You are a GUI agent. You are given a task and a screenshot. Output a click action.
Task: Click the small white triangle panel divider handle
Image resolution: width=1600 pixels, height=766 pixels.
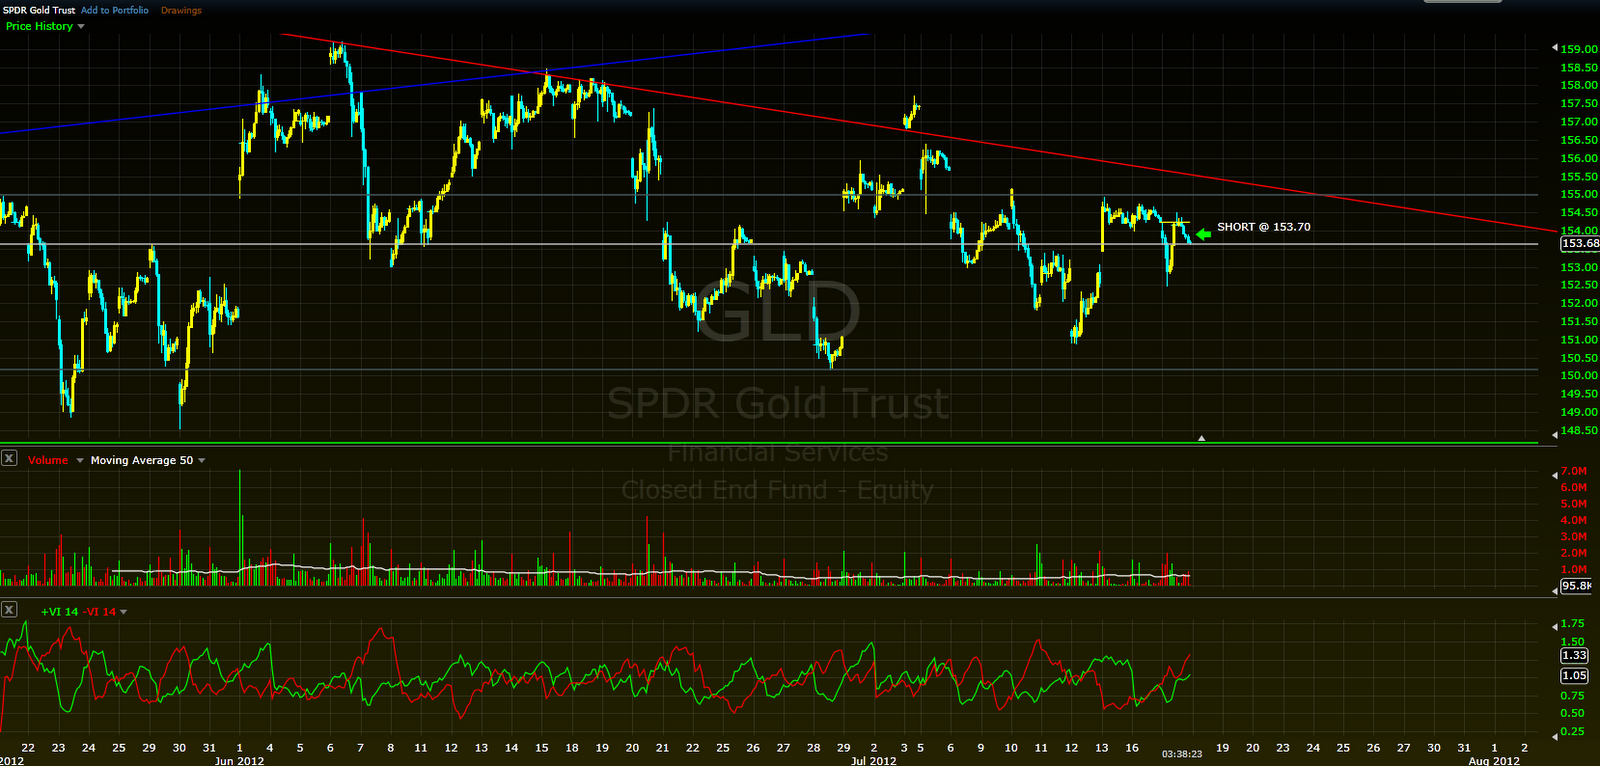1201,438
